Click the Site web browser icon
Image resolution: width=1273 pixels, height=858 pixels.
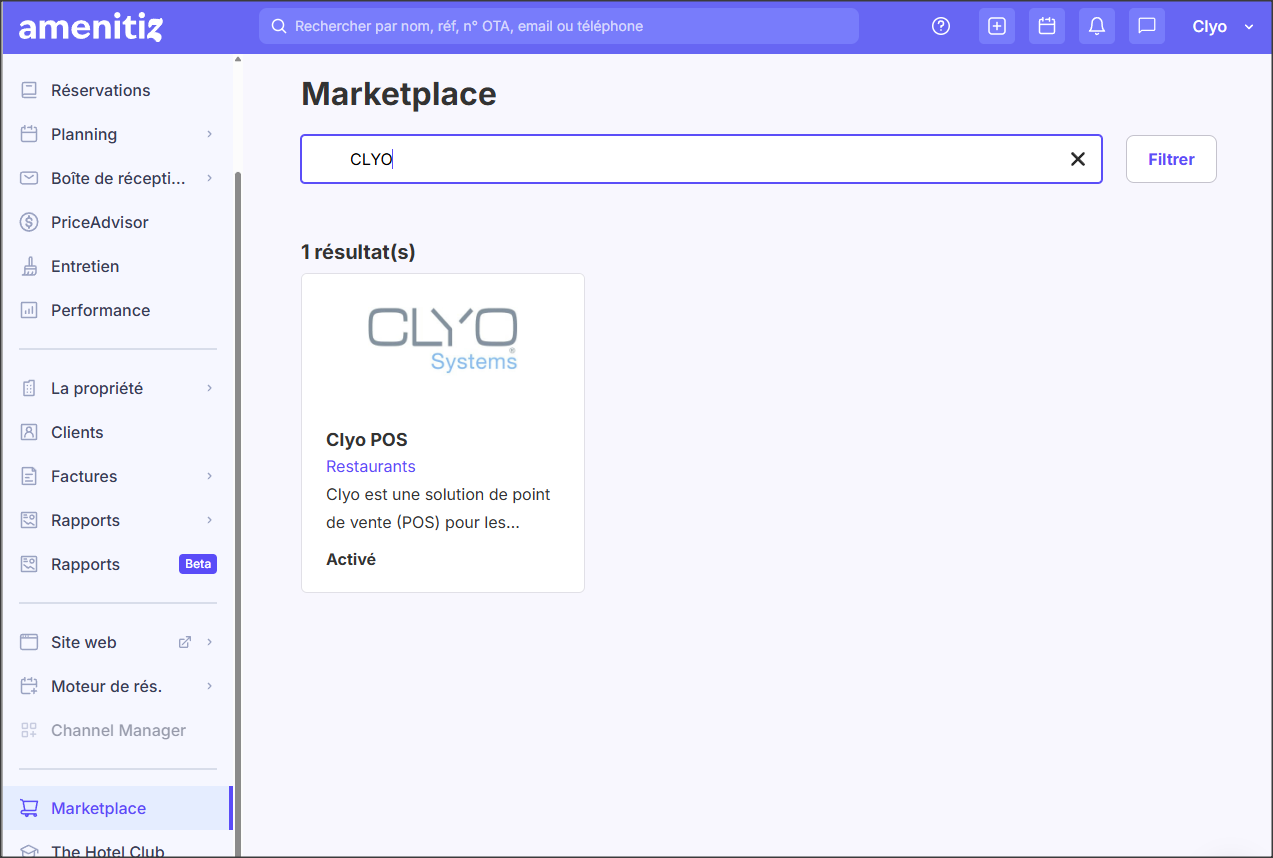click(29, 642)
